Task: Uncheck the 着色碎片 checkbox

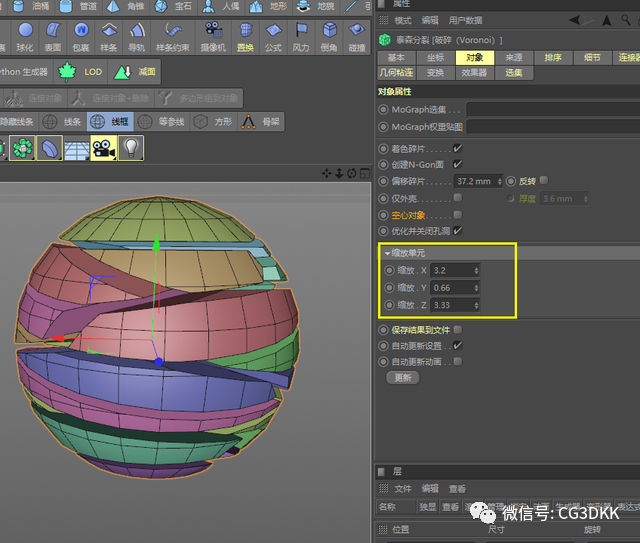Action: pos(458,148)
